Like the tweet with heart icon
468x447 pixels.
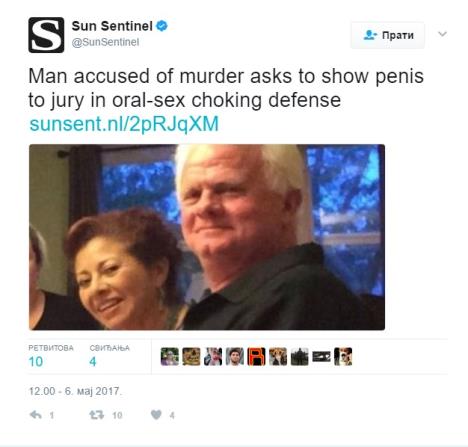tap(156, 415)
